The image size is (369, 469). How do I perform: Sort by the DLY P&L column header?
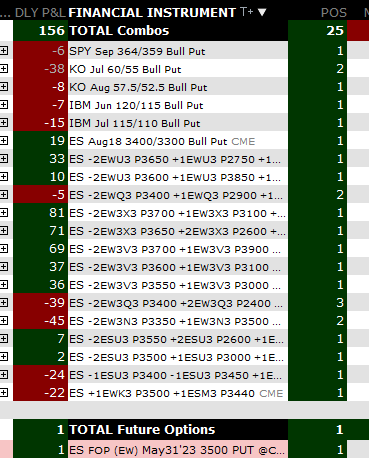40,13
